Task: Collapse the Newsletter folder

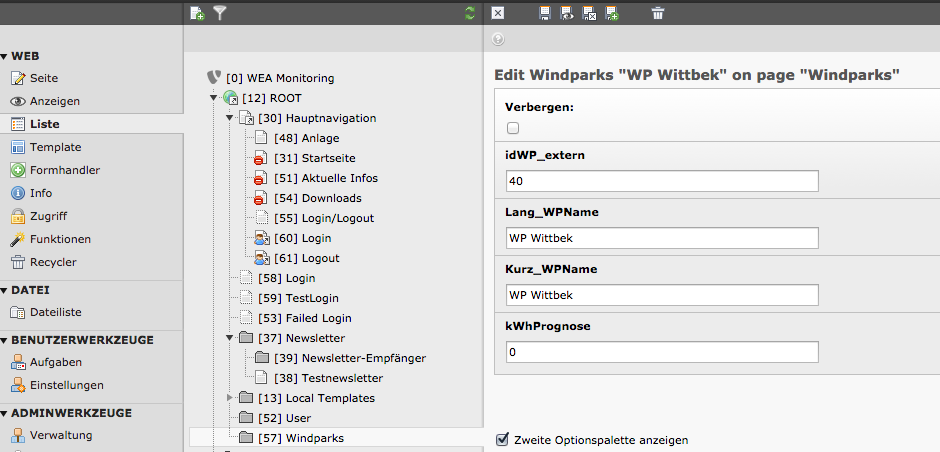Action: tap(230, 338)
